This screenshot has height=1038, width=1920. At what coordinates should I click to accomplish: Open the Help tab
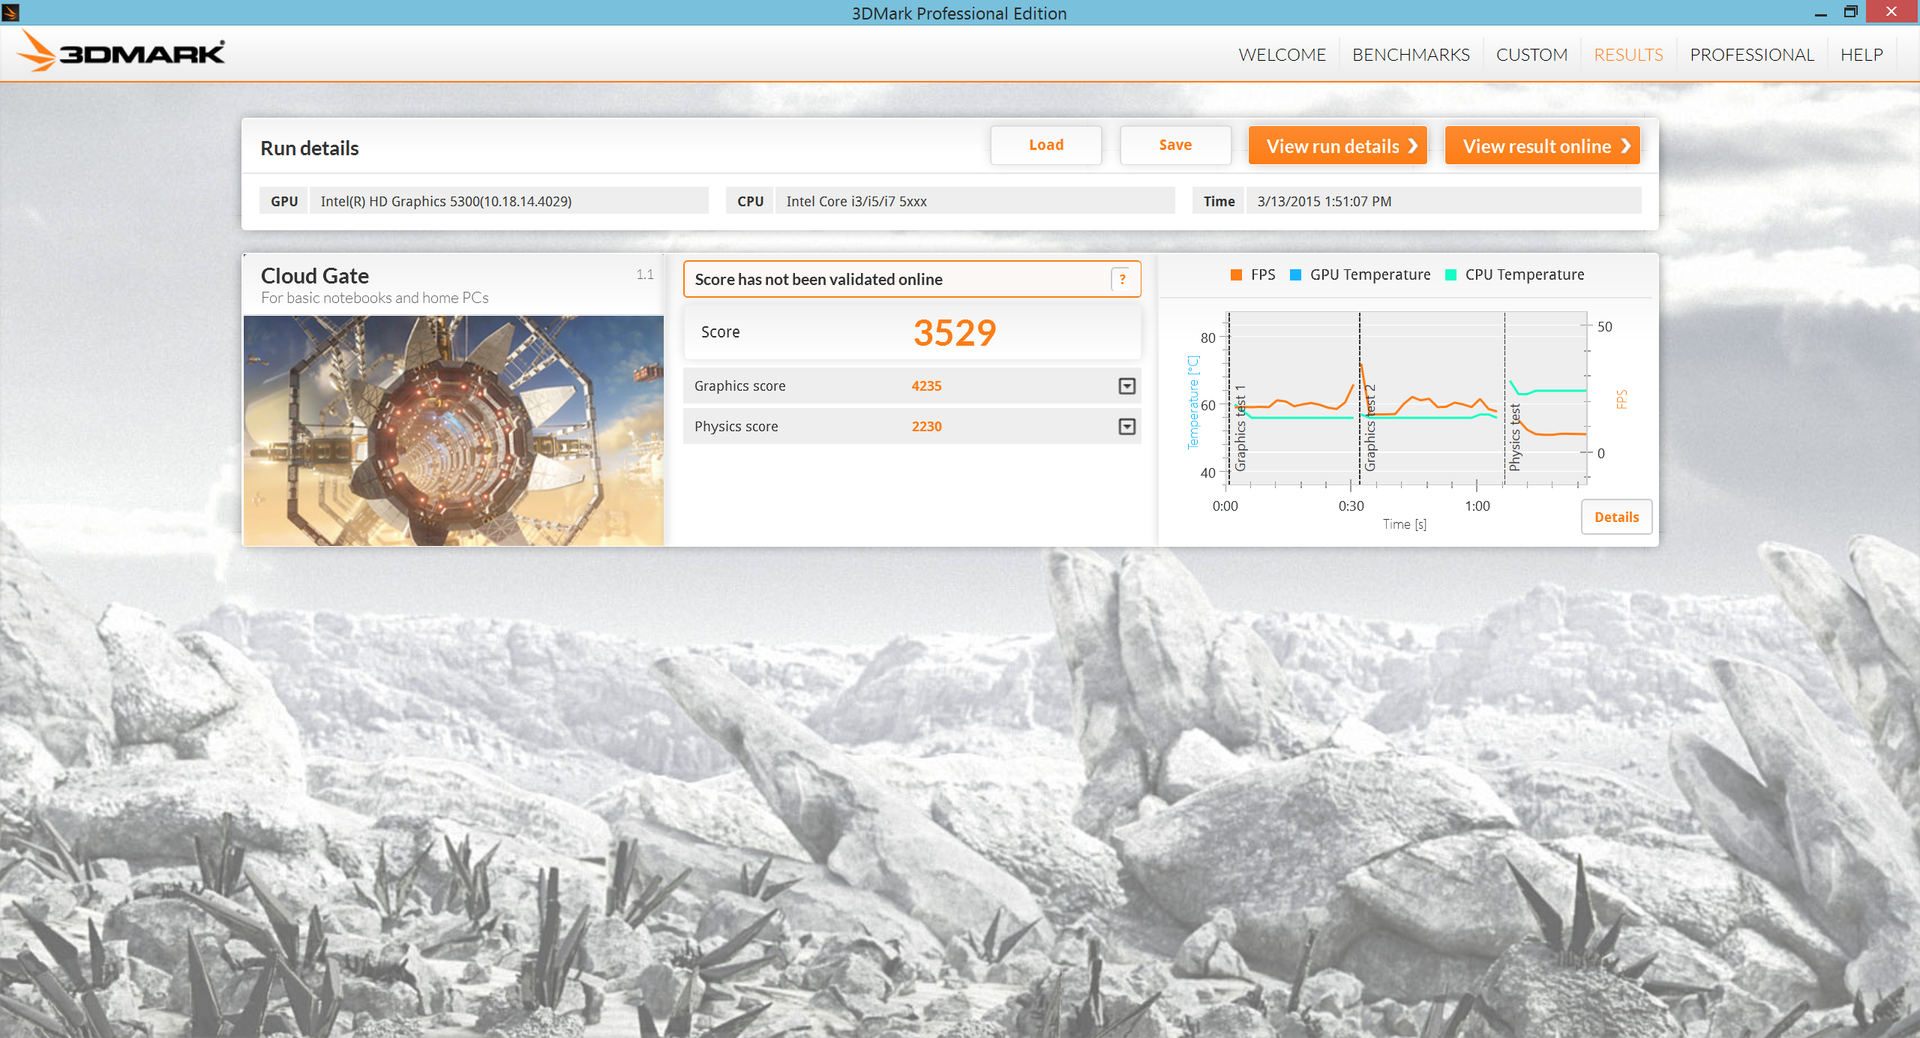click(1862, 55)
